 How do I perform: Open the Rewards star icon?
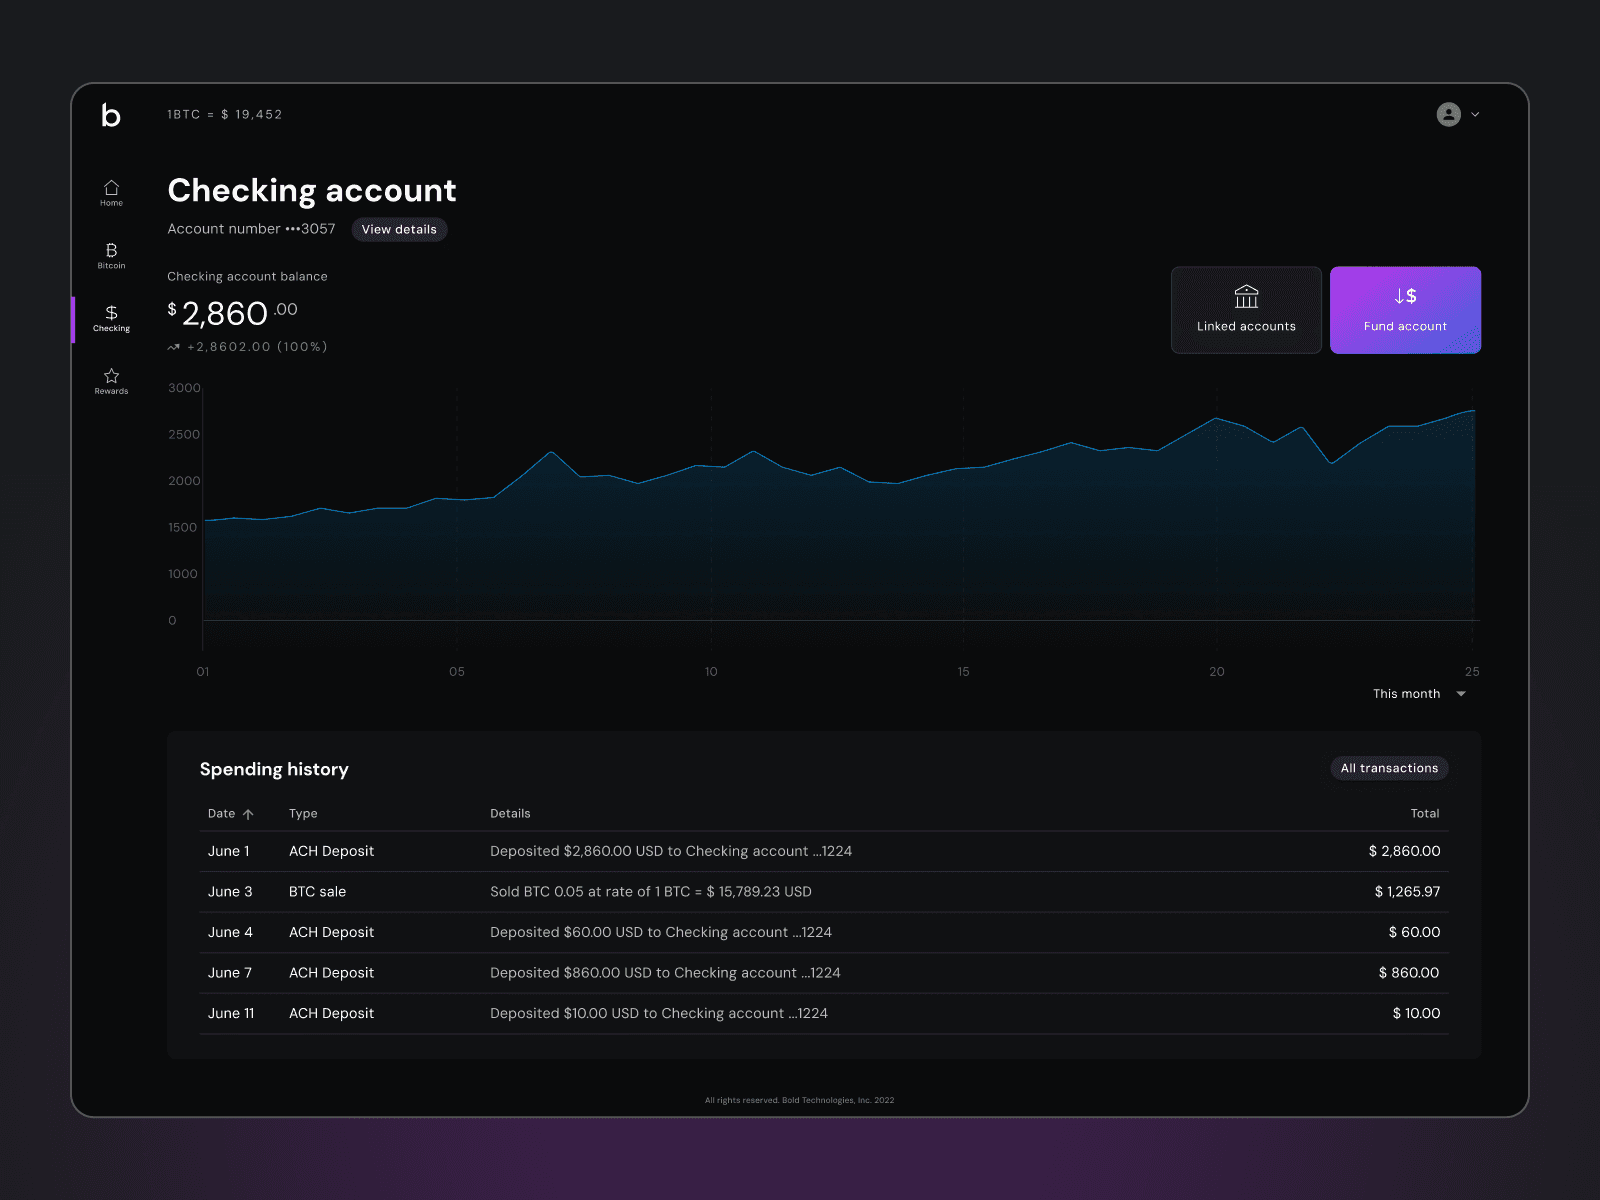[111, 376]
